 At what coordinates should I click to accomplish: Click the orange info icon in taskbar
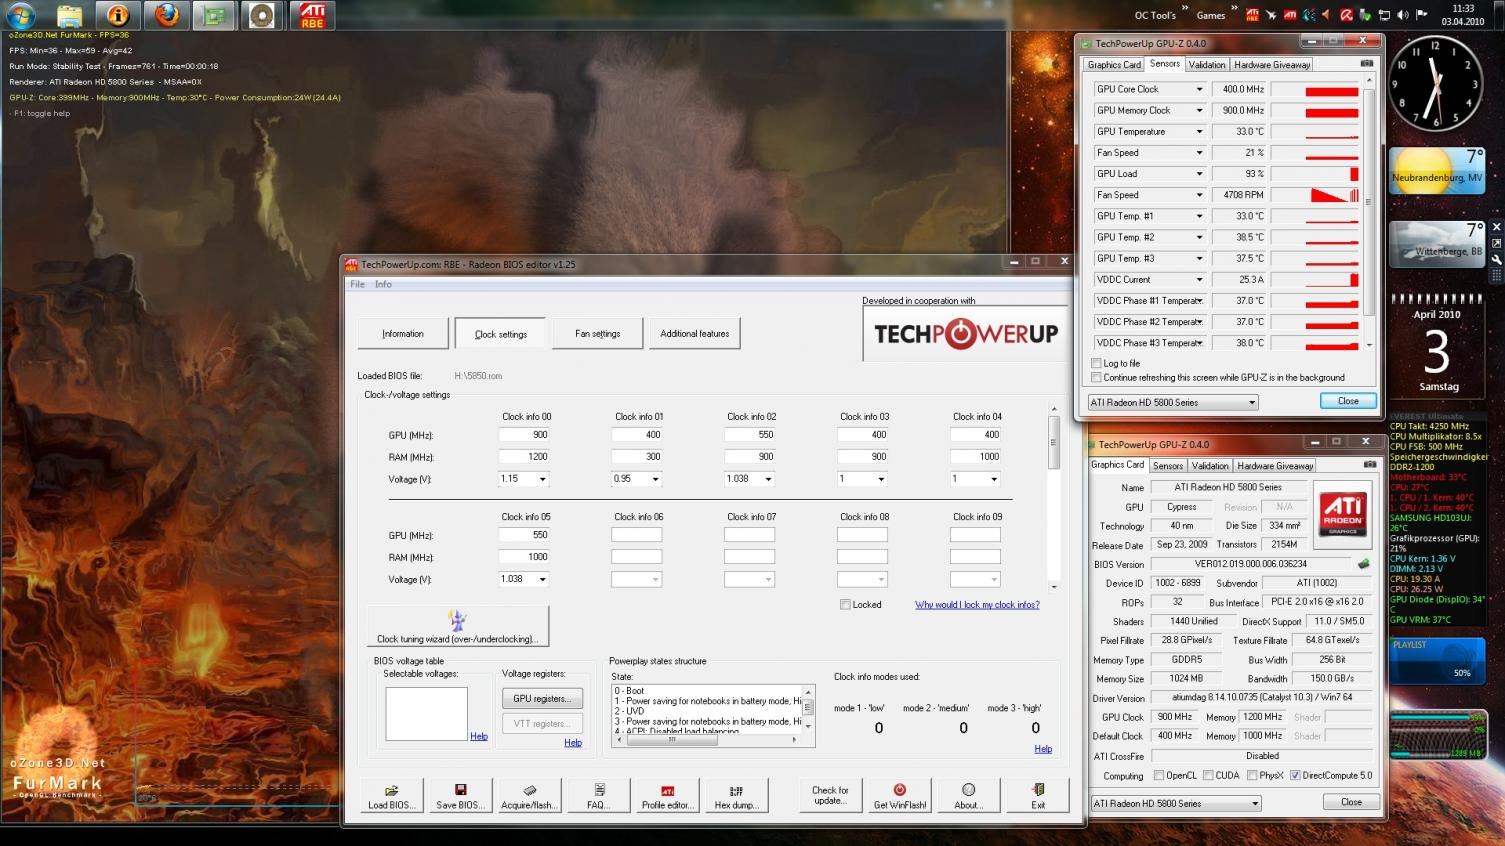(118, 15)
